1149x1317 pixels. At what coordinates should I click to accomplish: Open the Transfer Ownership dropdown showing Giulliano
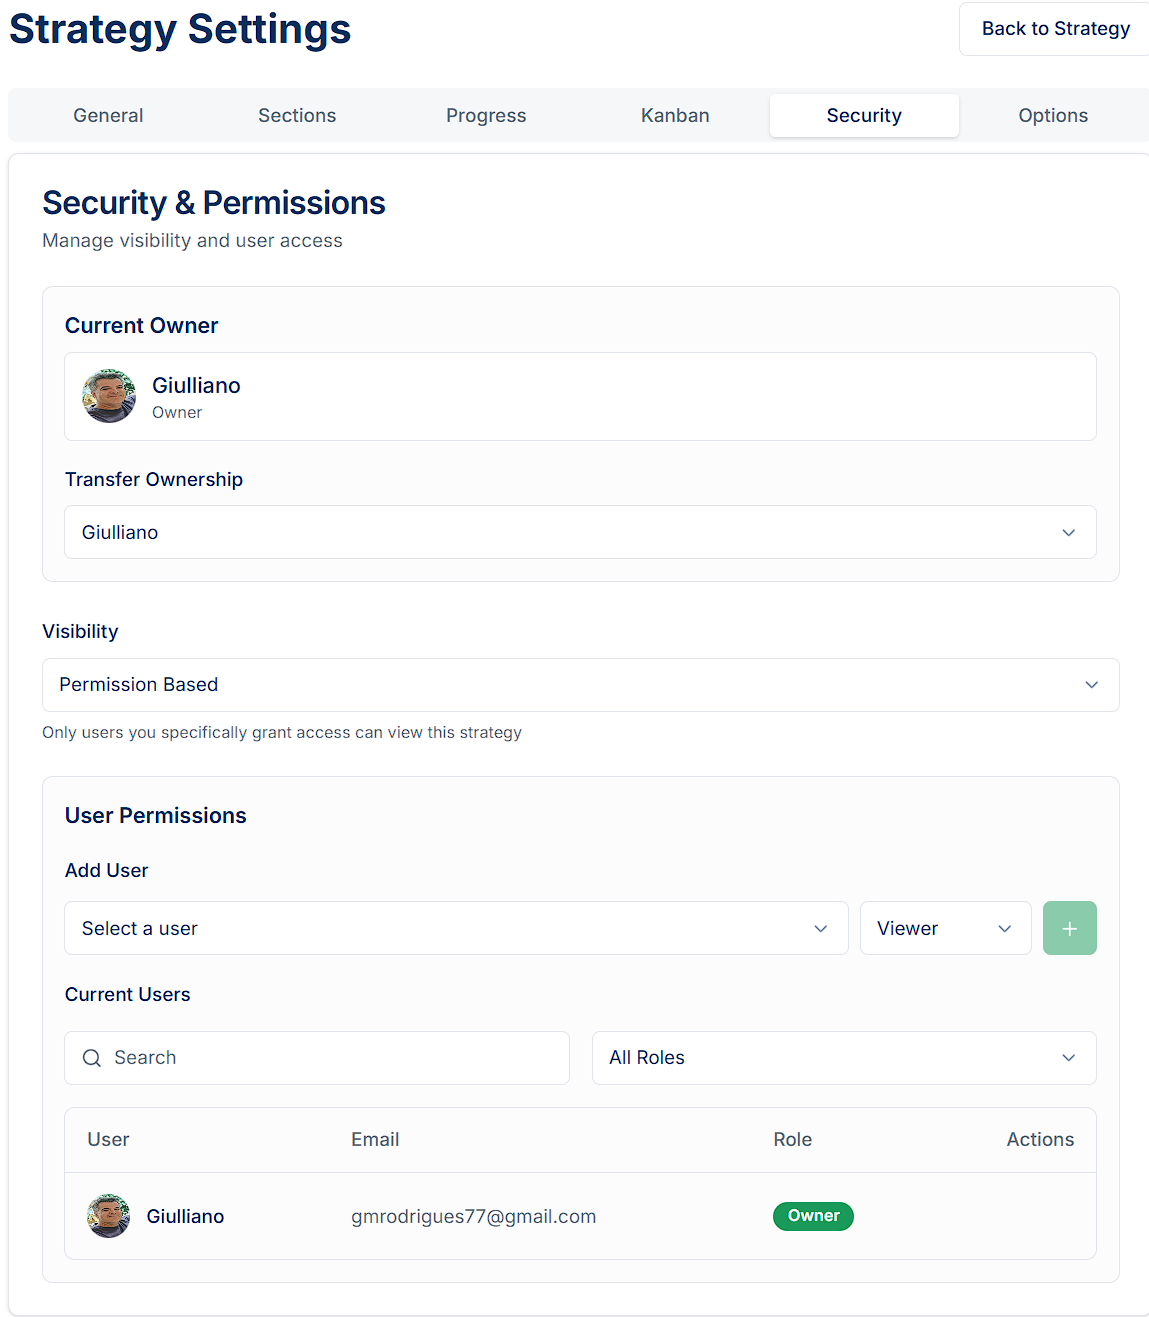point(580,532)
